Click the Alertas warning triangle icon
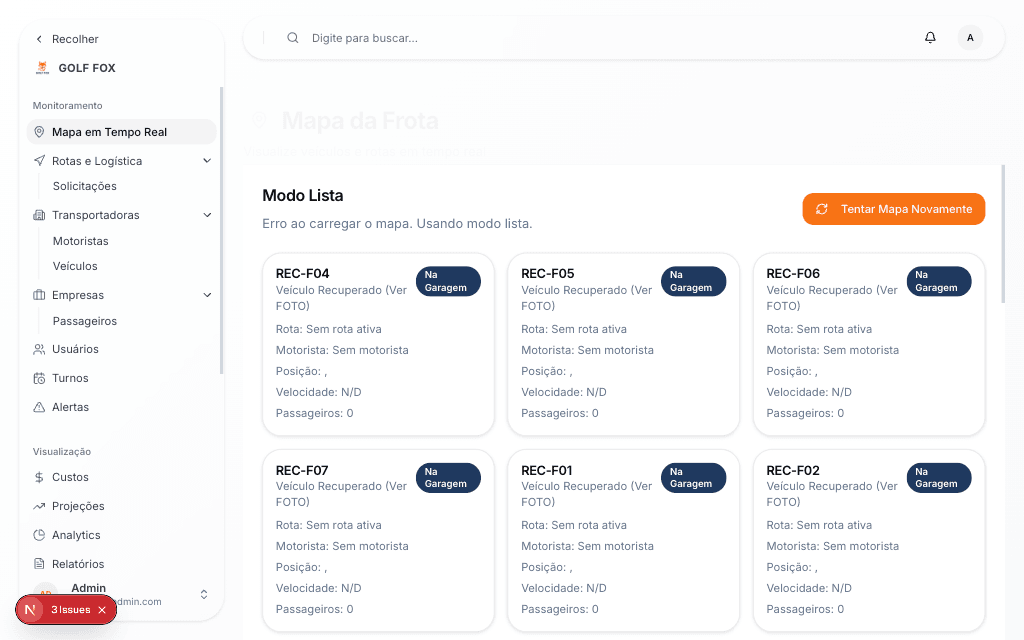This screenshot has width=1024, height=640. tap(38, 407)
